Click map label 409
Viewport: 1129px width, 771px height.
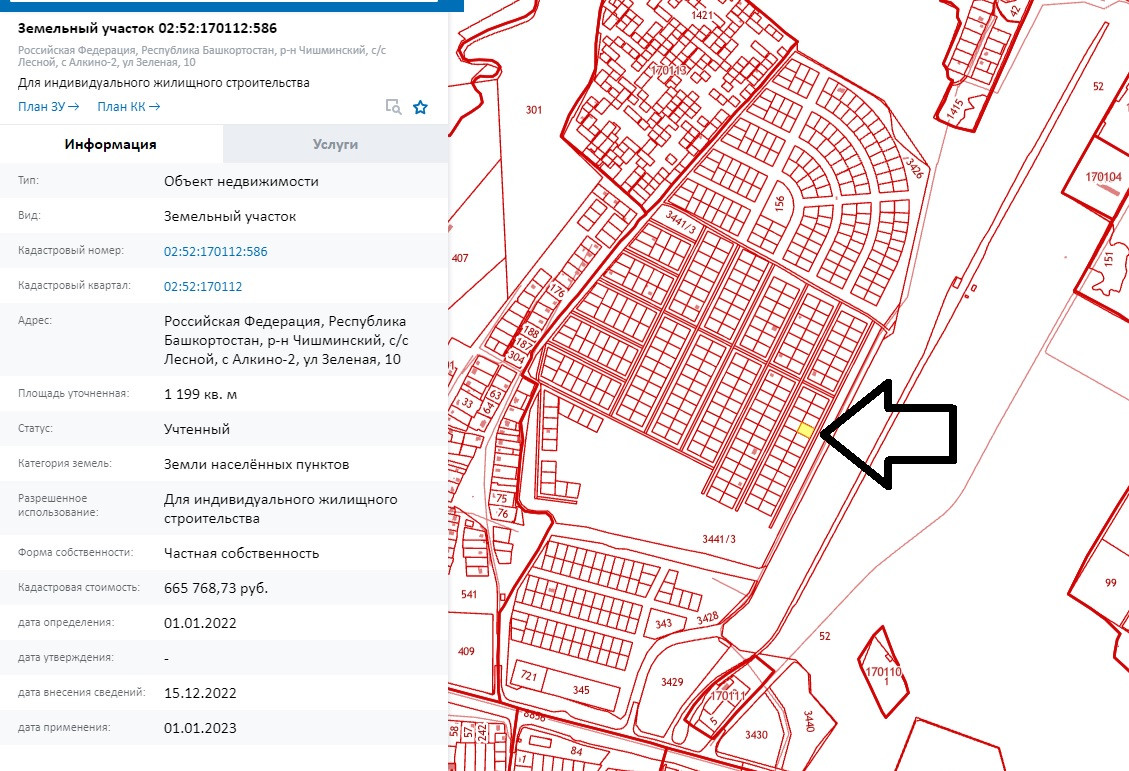coord(466,651)
